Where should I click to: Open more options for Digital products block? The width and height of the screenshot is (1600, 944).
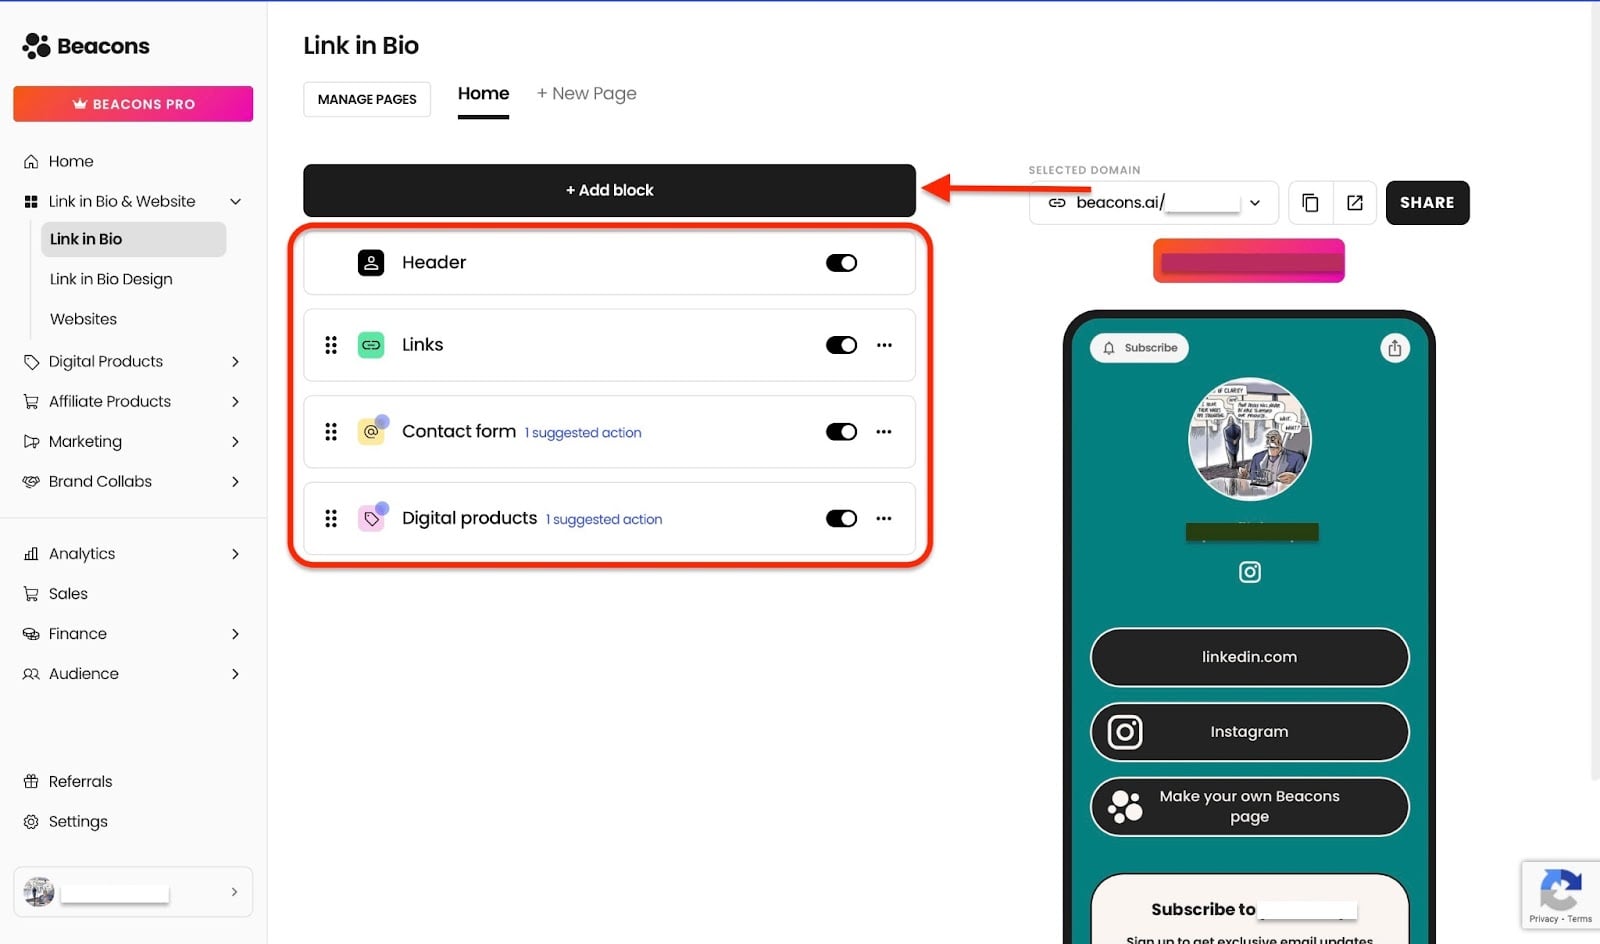(x=884, y=518)
